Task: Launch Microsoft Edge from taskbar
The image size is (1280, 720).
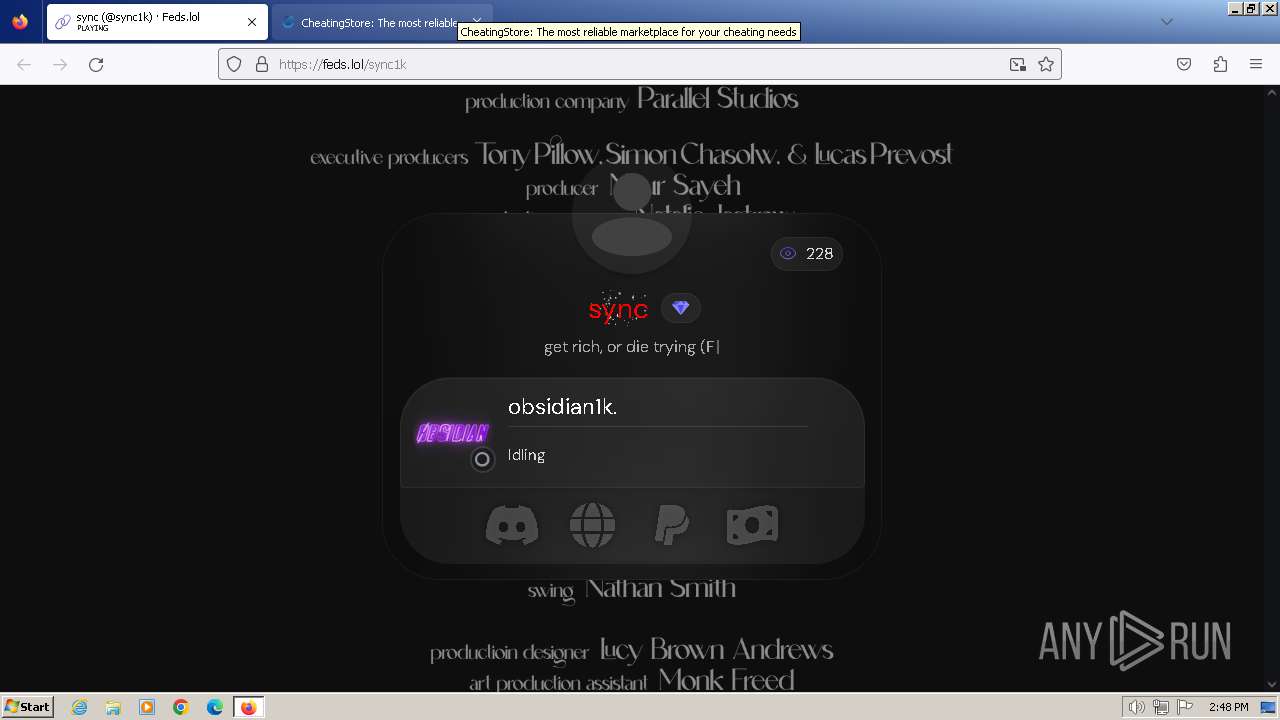Action: tap(215, 707)
